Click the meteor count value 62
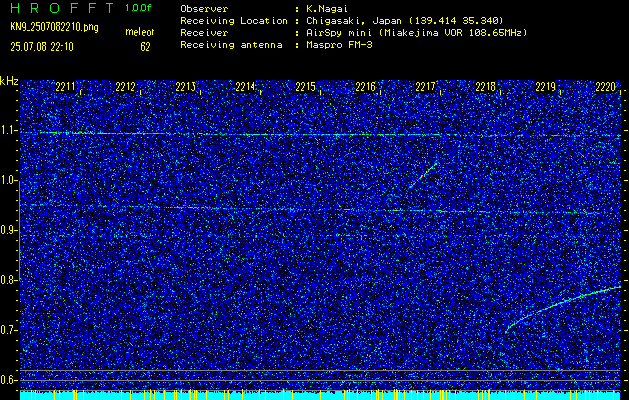The height and width of the screenshot is (400, 629). pyautogui.click(x=145, y=47)
